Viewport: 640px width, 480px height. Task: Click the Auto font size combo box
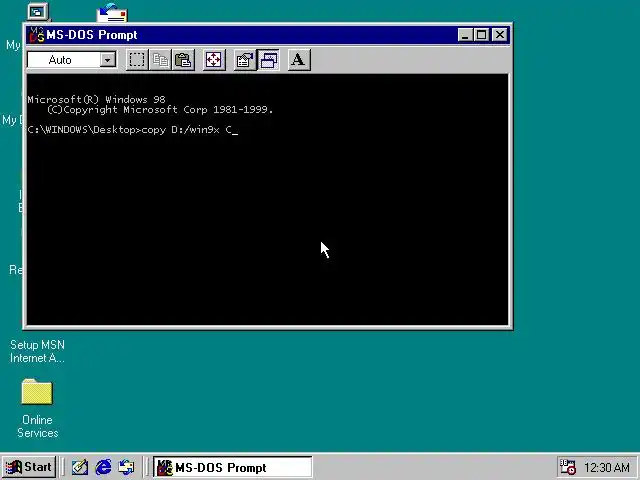click(71, 60)
